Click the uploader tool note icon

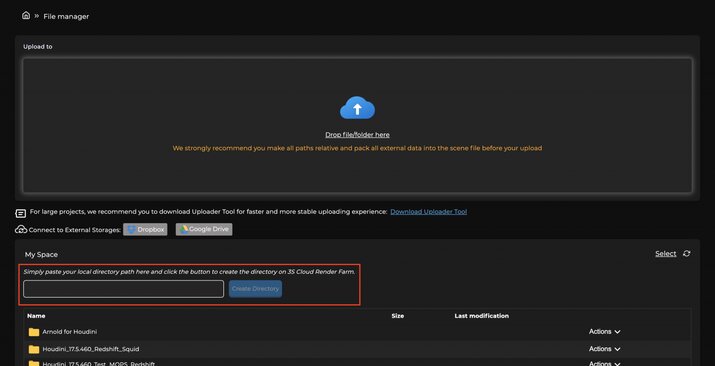21,213
